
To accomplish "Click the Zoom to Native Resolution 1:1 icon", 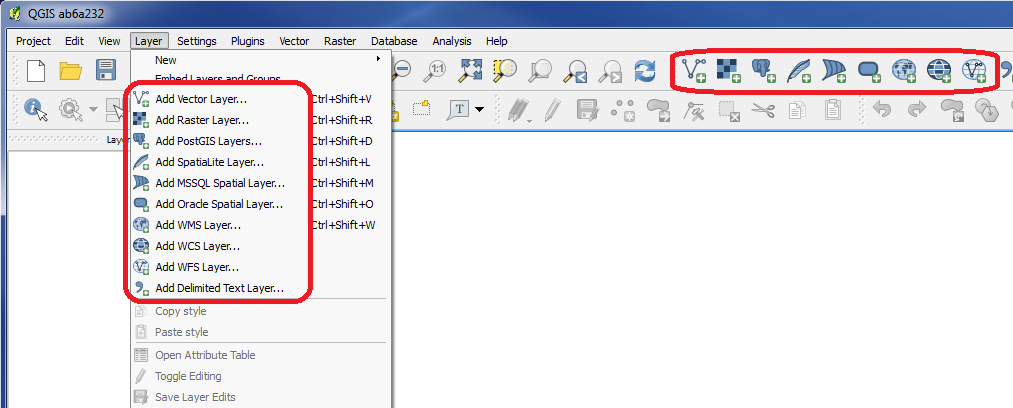I will pyautogui.click(x=437, y=70).
